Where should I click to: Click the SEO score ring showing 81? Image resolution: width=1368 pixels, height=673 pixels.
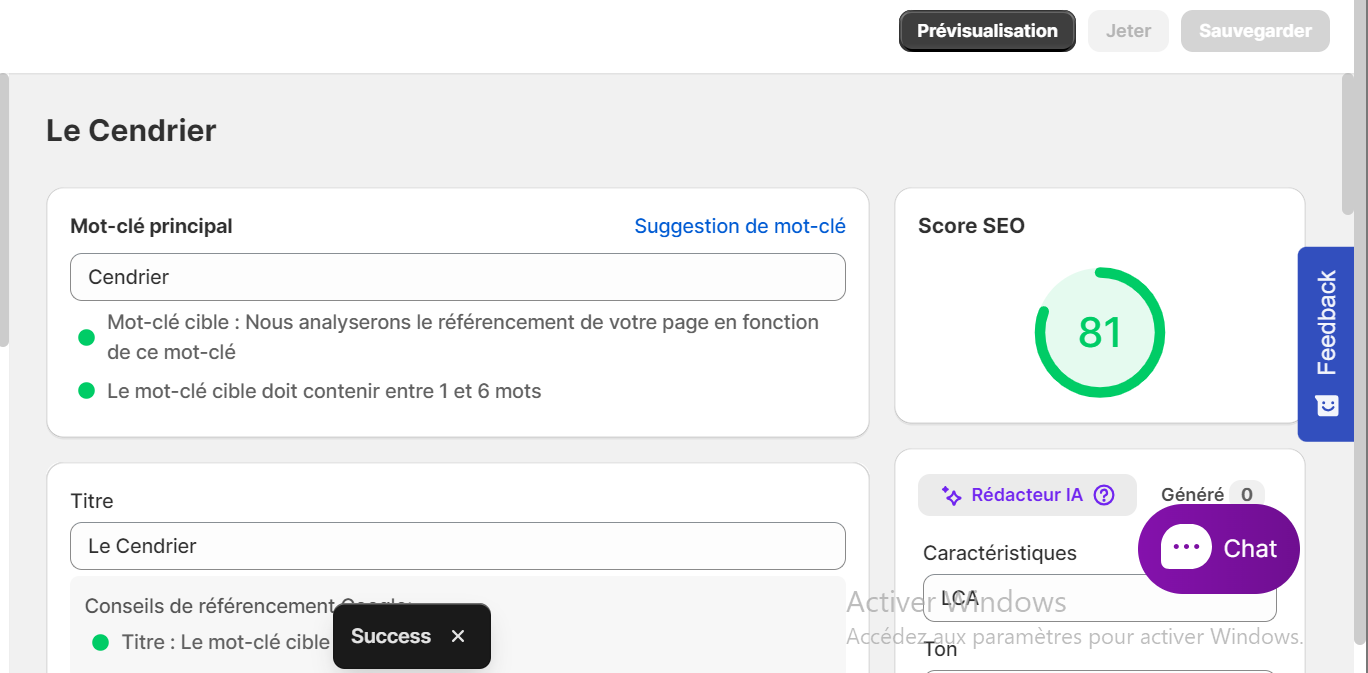[x=1100, y=332]
